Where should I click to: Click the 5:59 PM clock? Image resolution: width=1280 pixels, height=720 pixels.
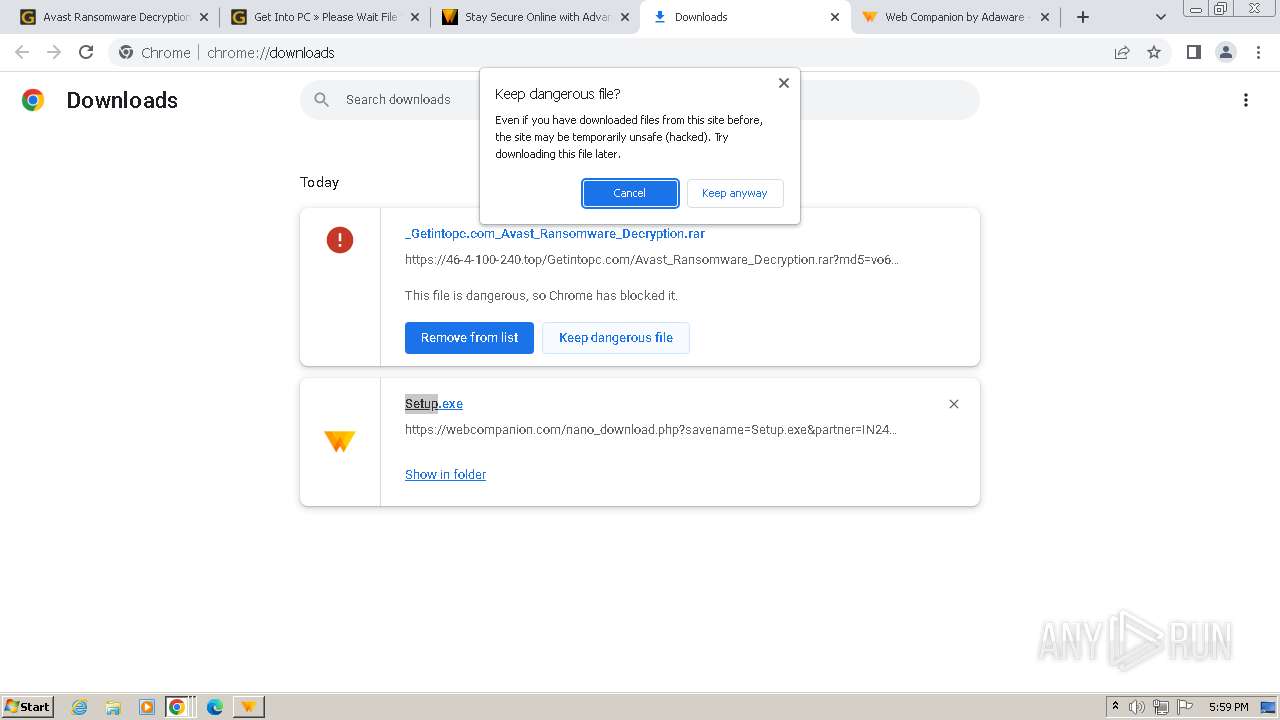1229,707
